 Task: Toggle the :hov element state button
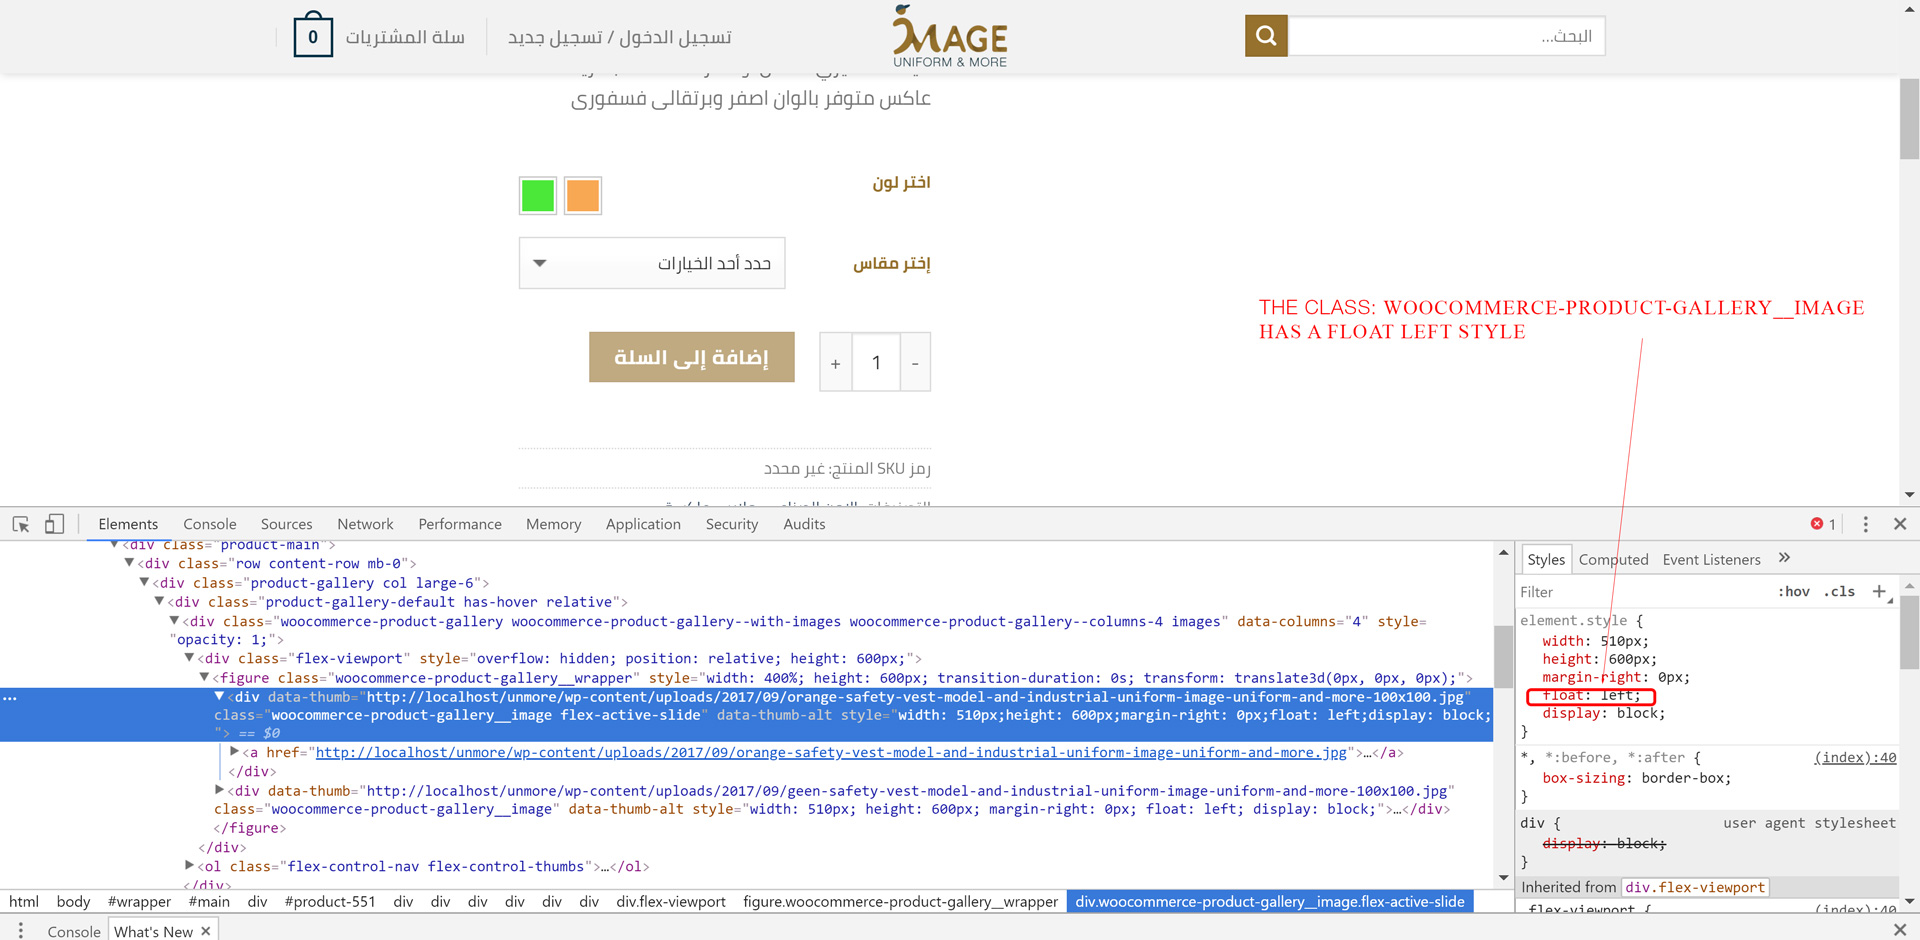pyautogui.click(x=1794, y=592)
